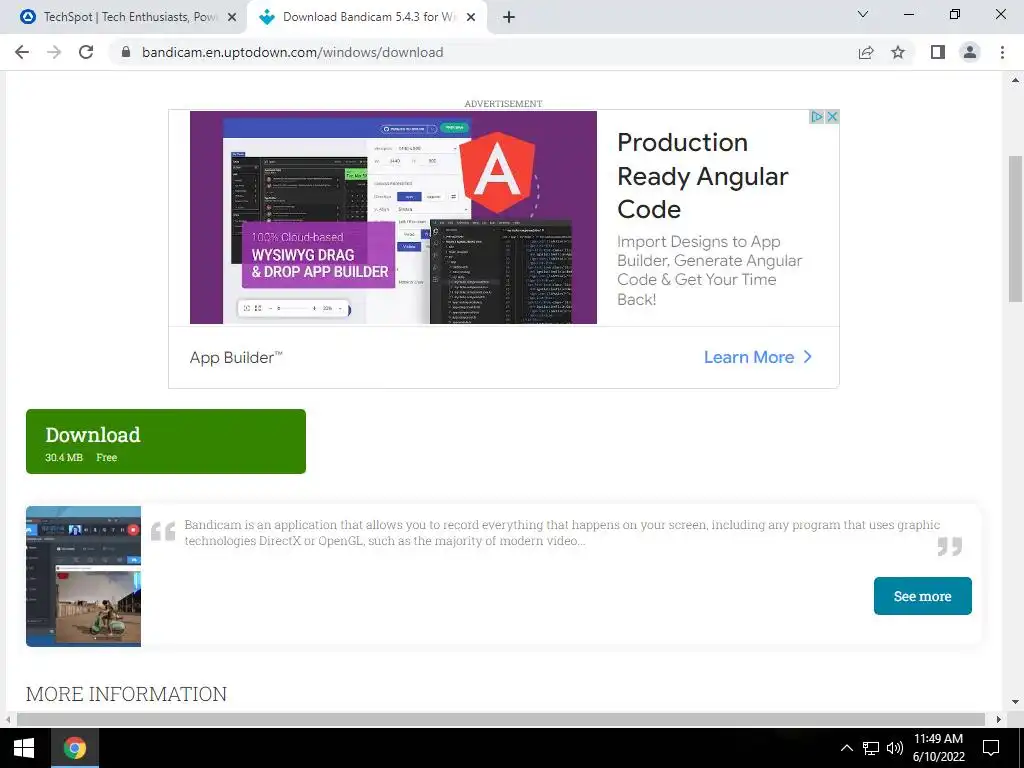
Task: Click the scroll right arrow
Action: [x=999, y=719]
